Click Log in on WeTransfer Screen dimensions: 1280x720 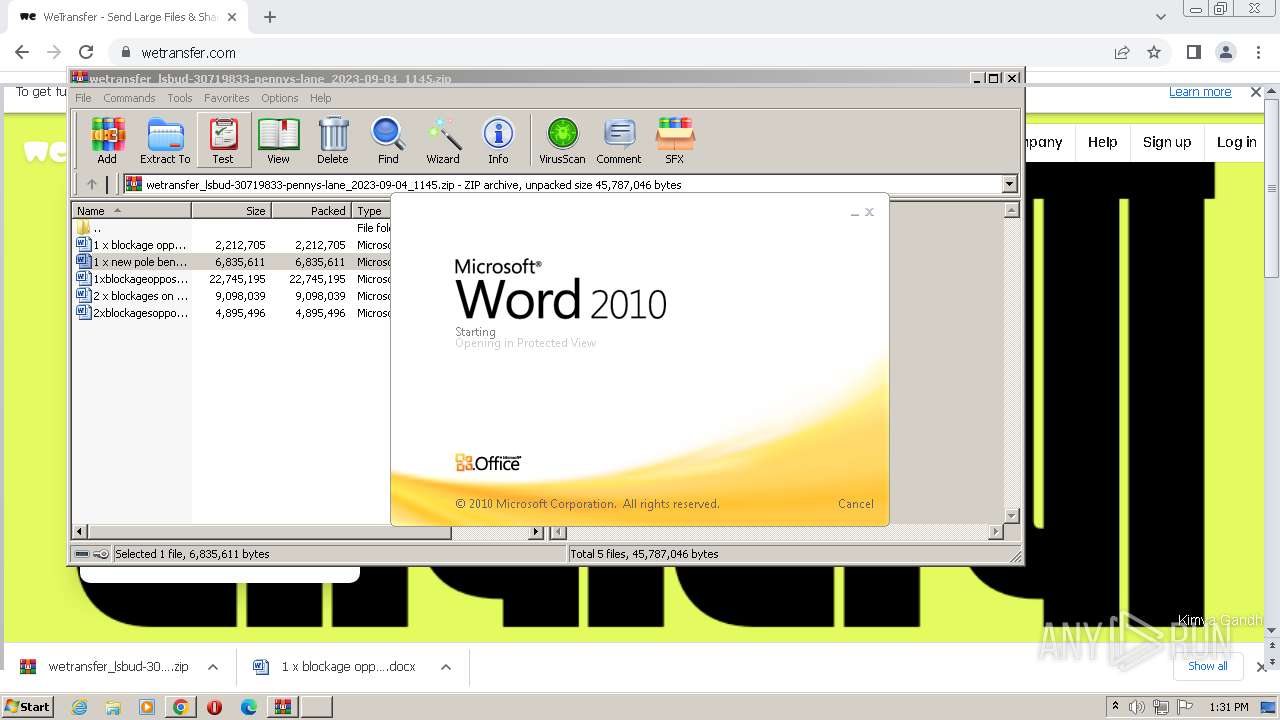(x=1236, y=142)
